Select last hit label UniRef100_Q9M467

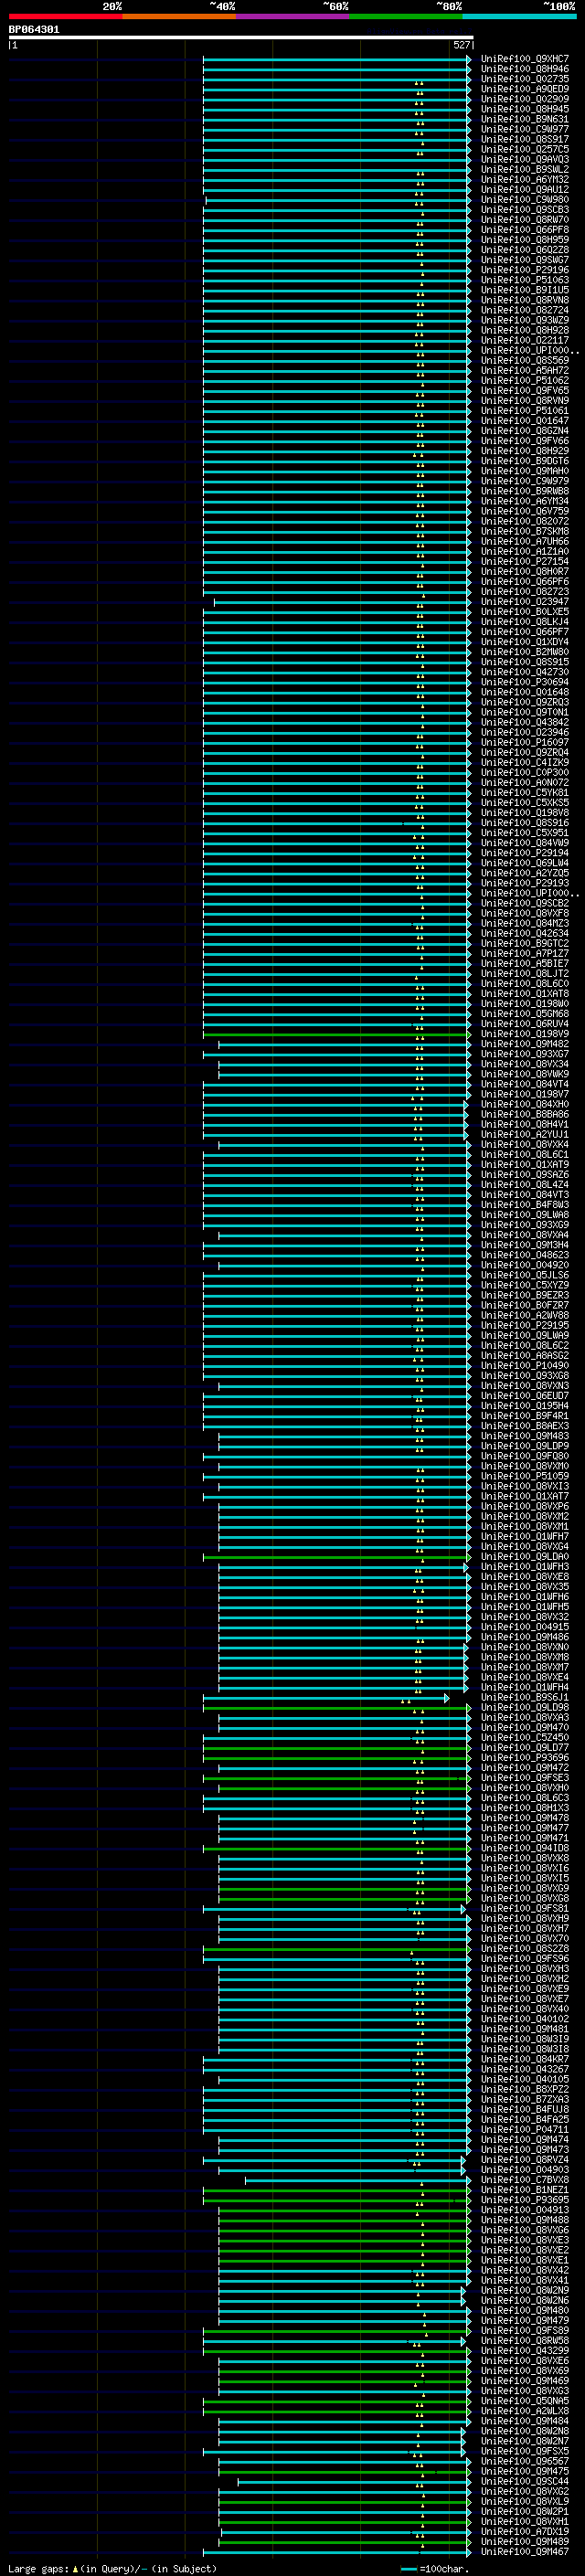525,2551
